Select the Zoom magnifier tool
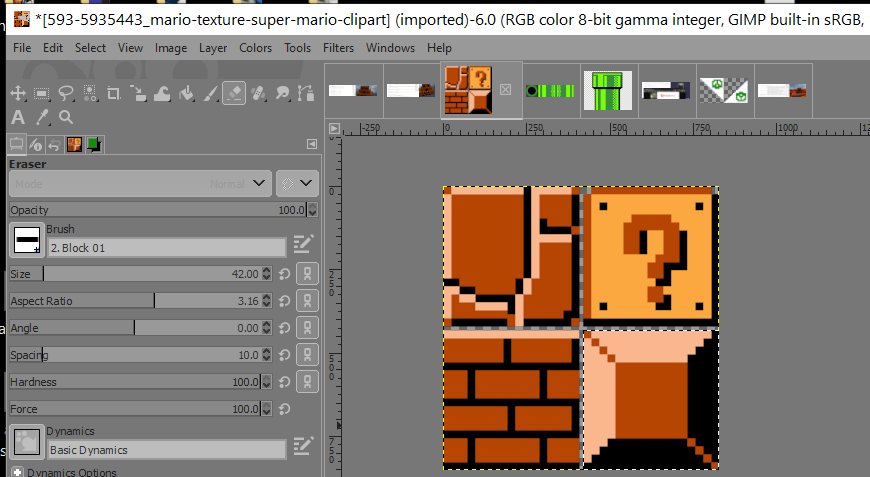 (x=65, y=117)
